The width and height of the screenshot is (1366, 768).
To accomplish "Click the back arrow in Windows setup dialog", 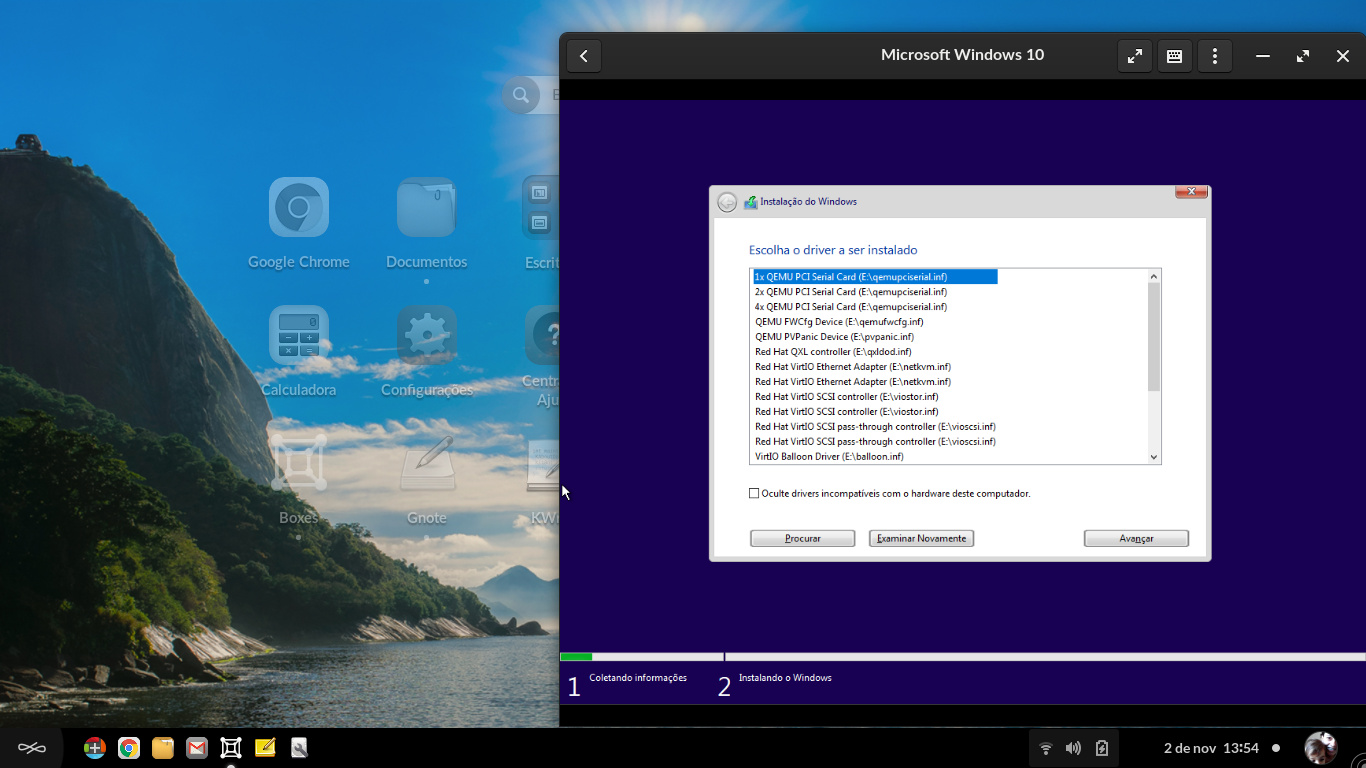I will (727, 202).
